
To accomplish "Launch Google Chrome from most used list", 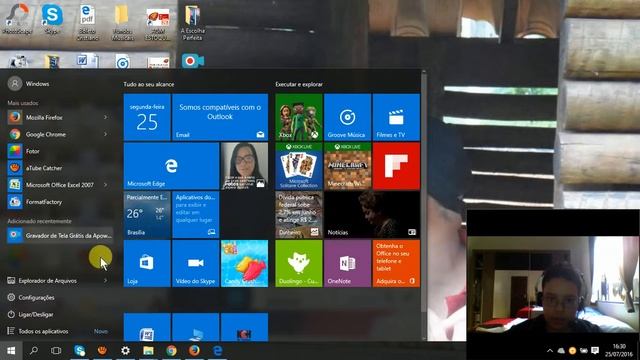I will tap(59, 134).
